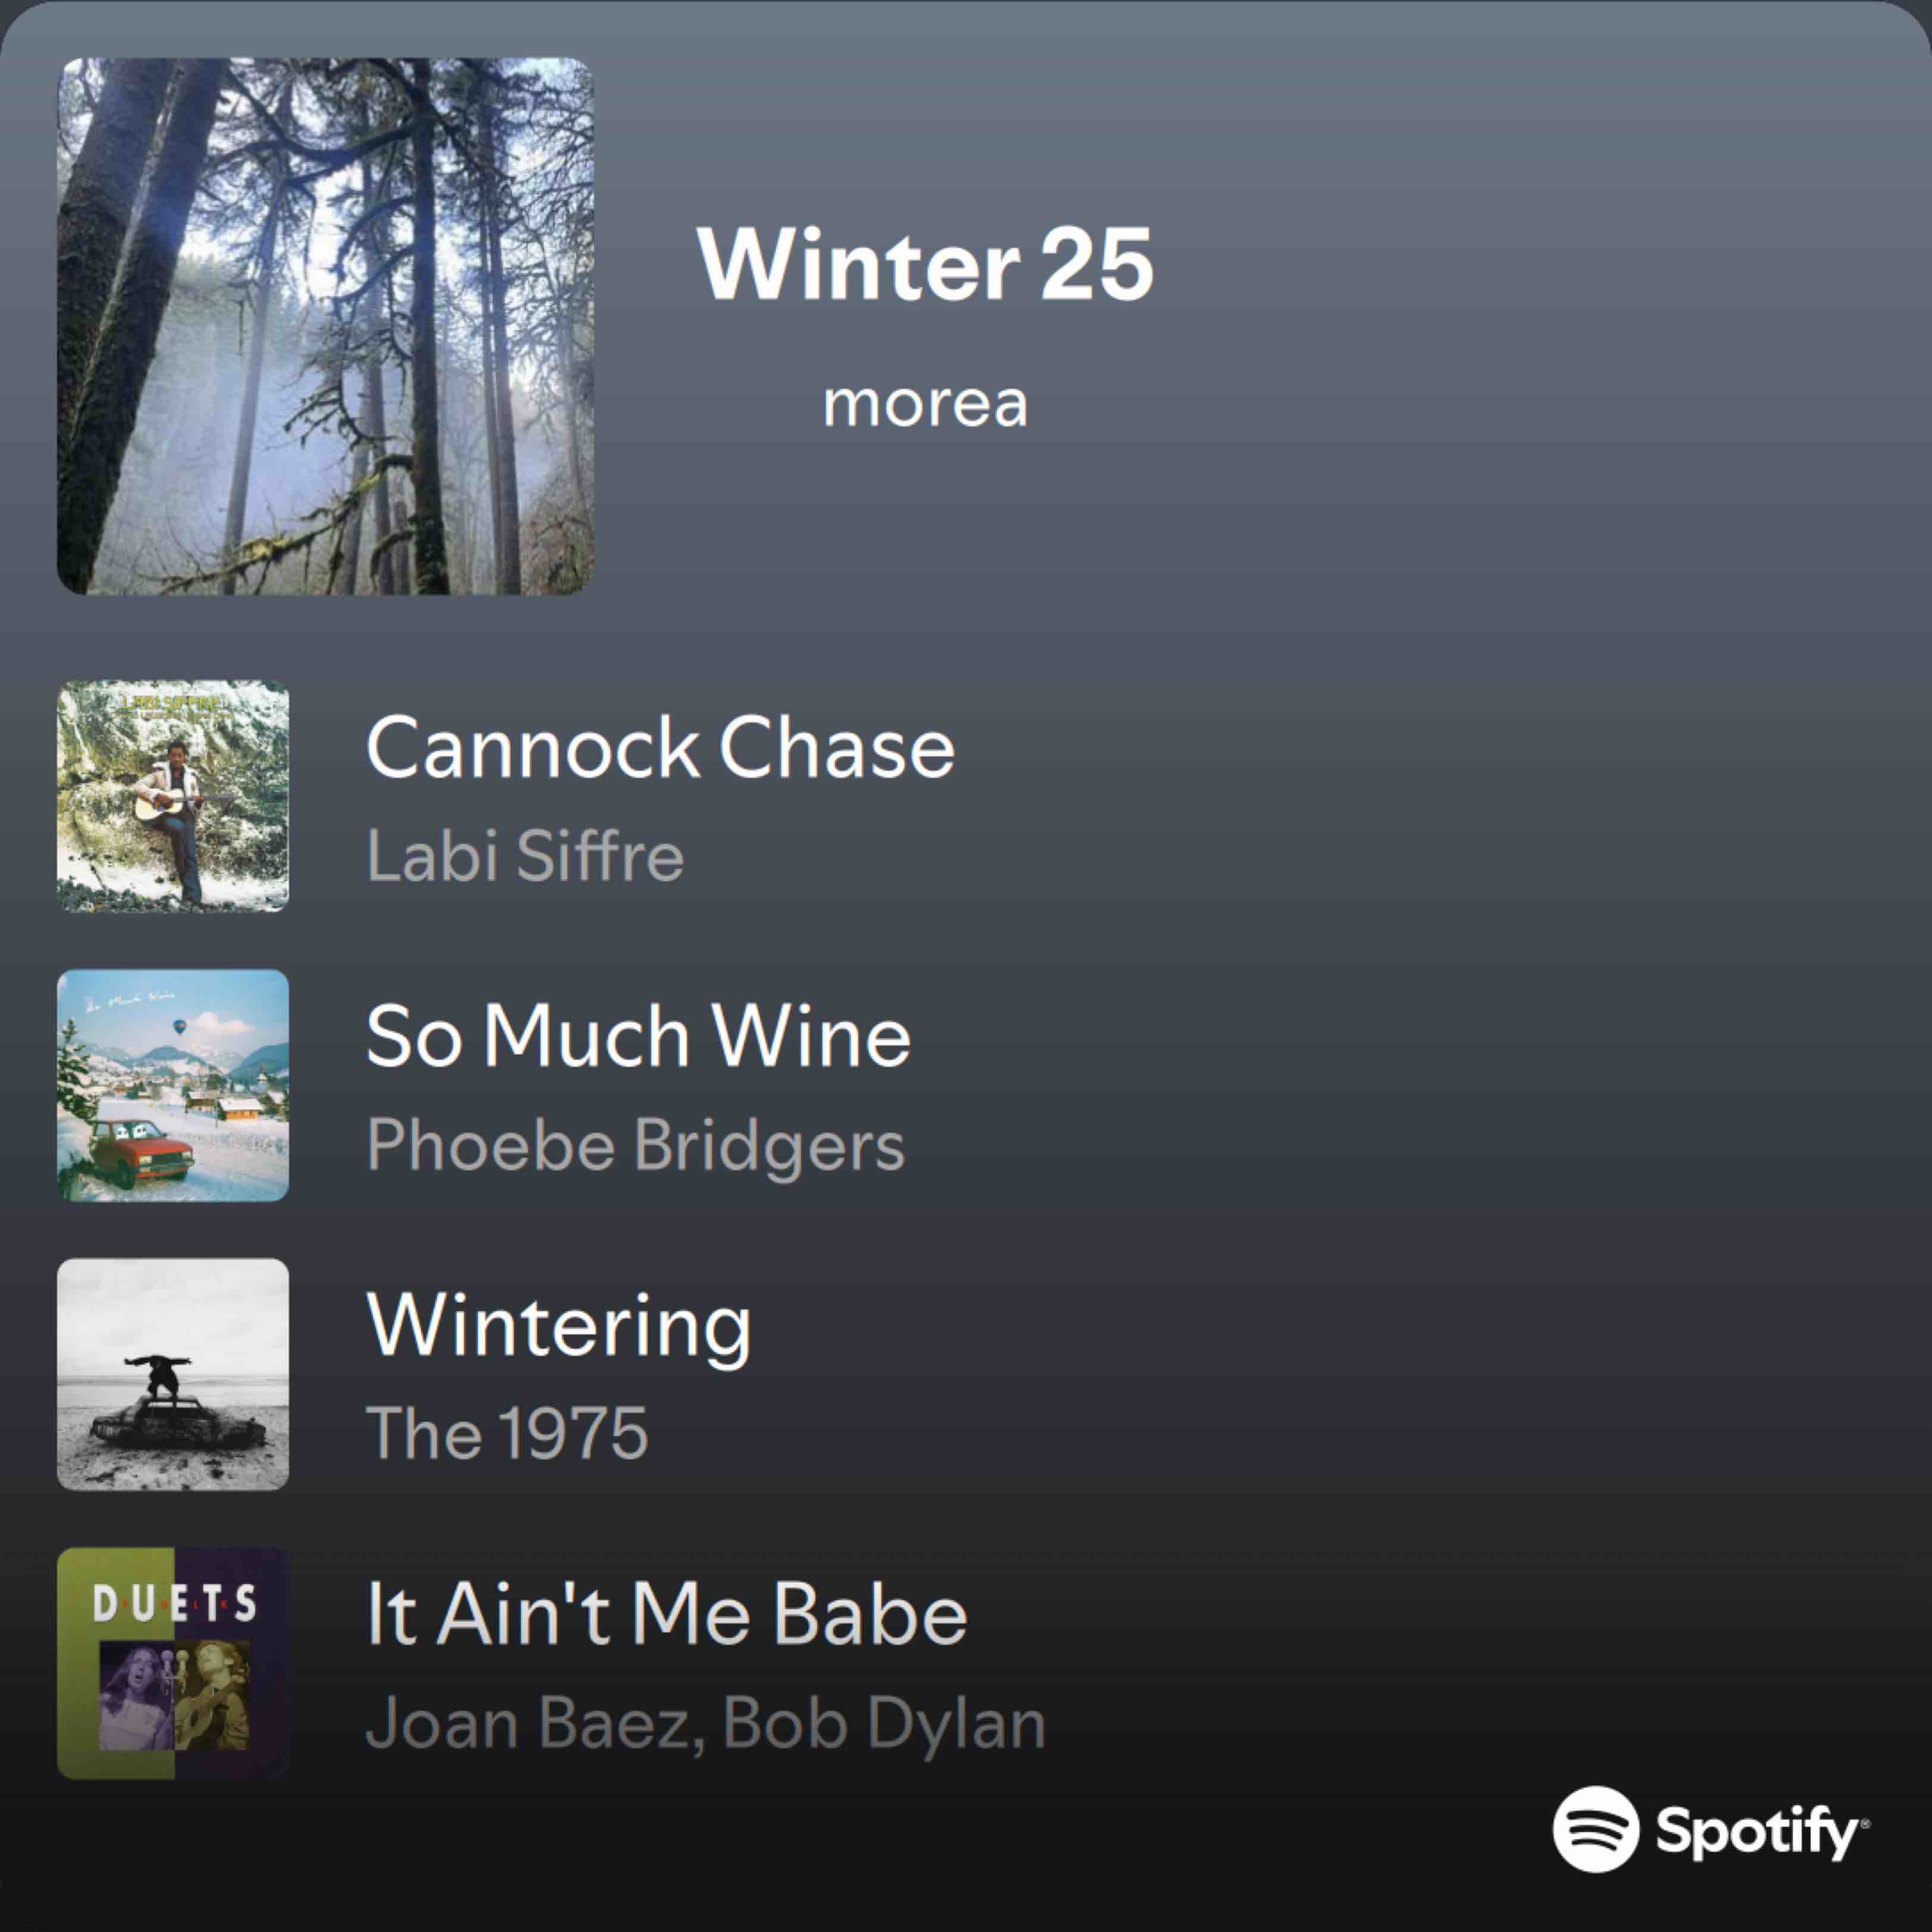Click the Spotify logo icon
Screen dimensions: 1932x1932
1596,1829
